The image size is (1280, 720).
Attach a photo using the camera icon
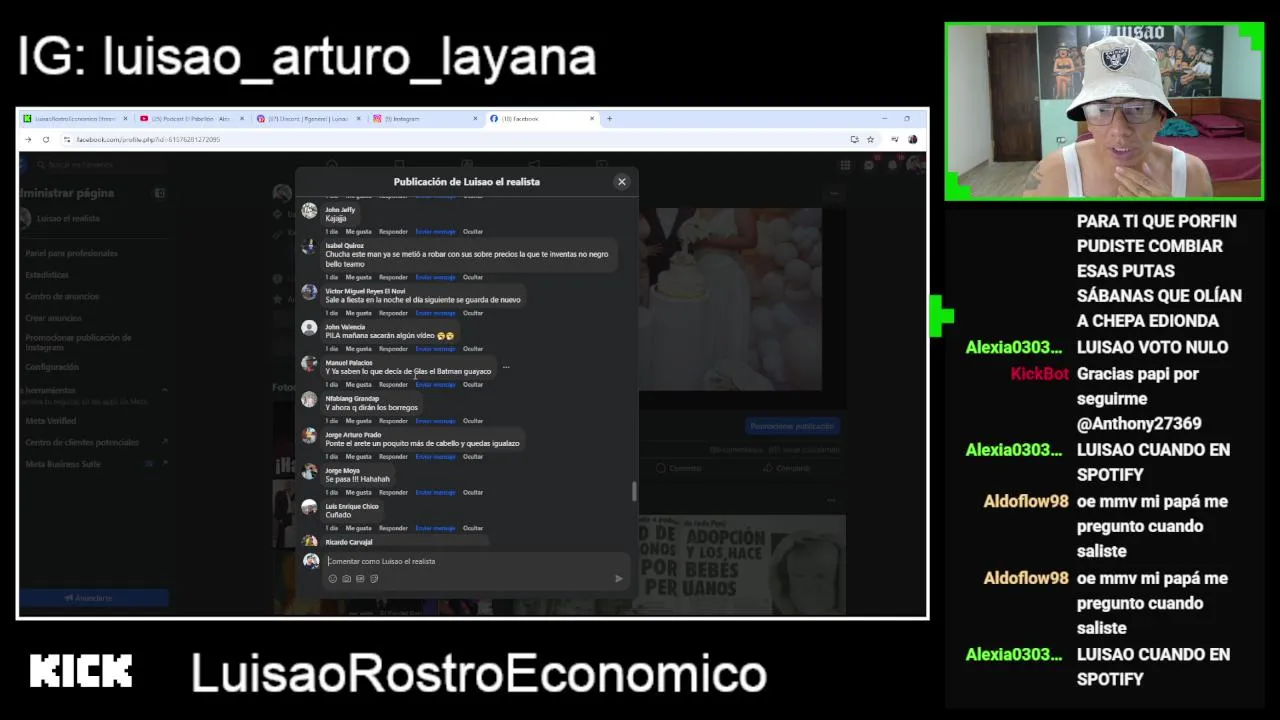347,579
